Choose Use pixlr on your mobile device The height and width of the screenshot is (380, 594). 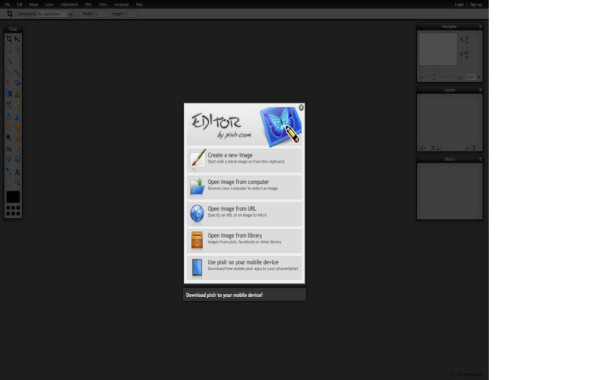pyautogui.click(x=245, y=267)
